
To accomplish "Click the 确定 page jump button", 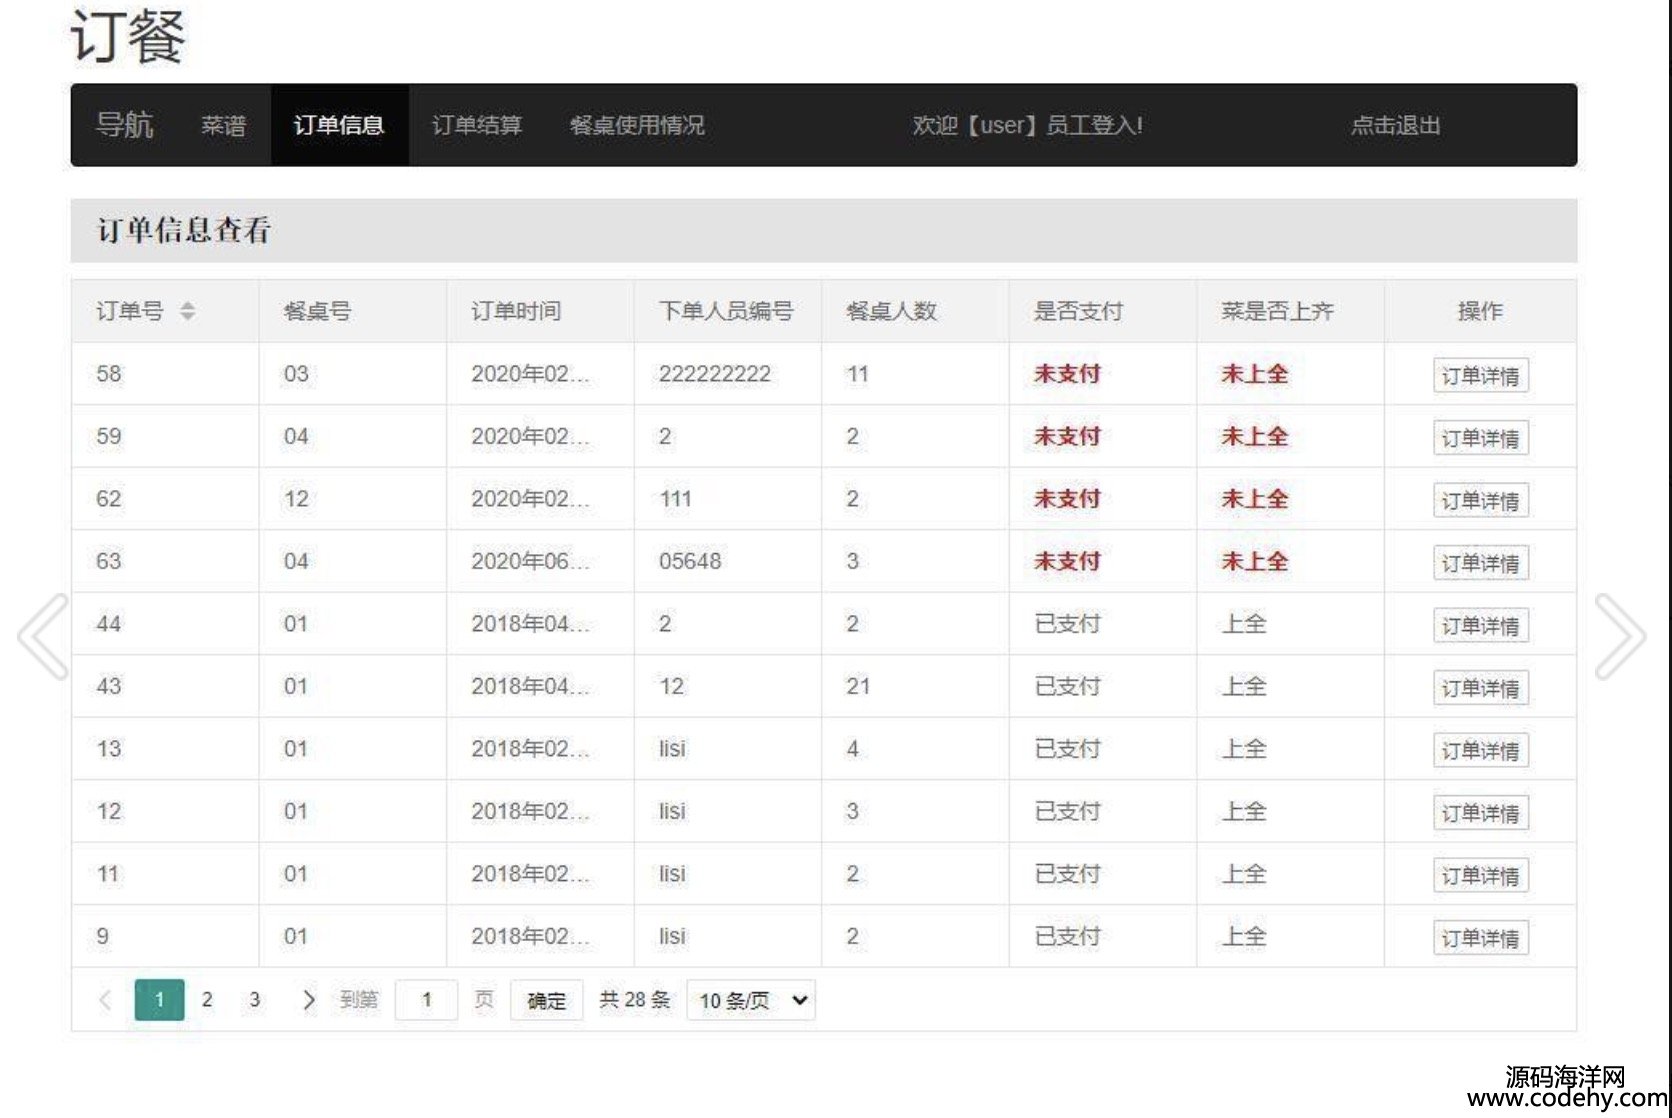I will (546, 1000).
